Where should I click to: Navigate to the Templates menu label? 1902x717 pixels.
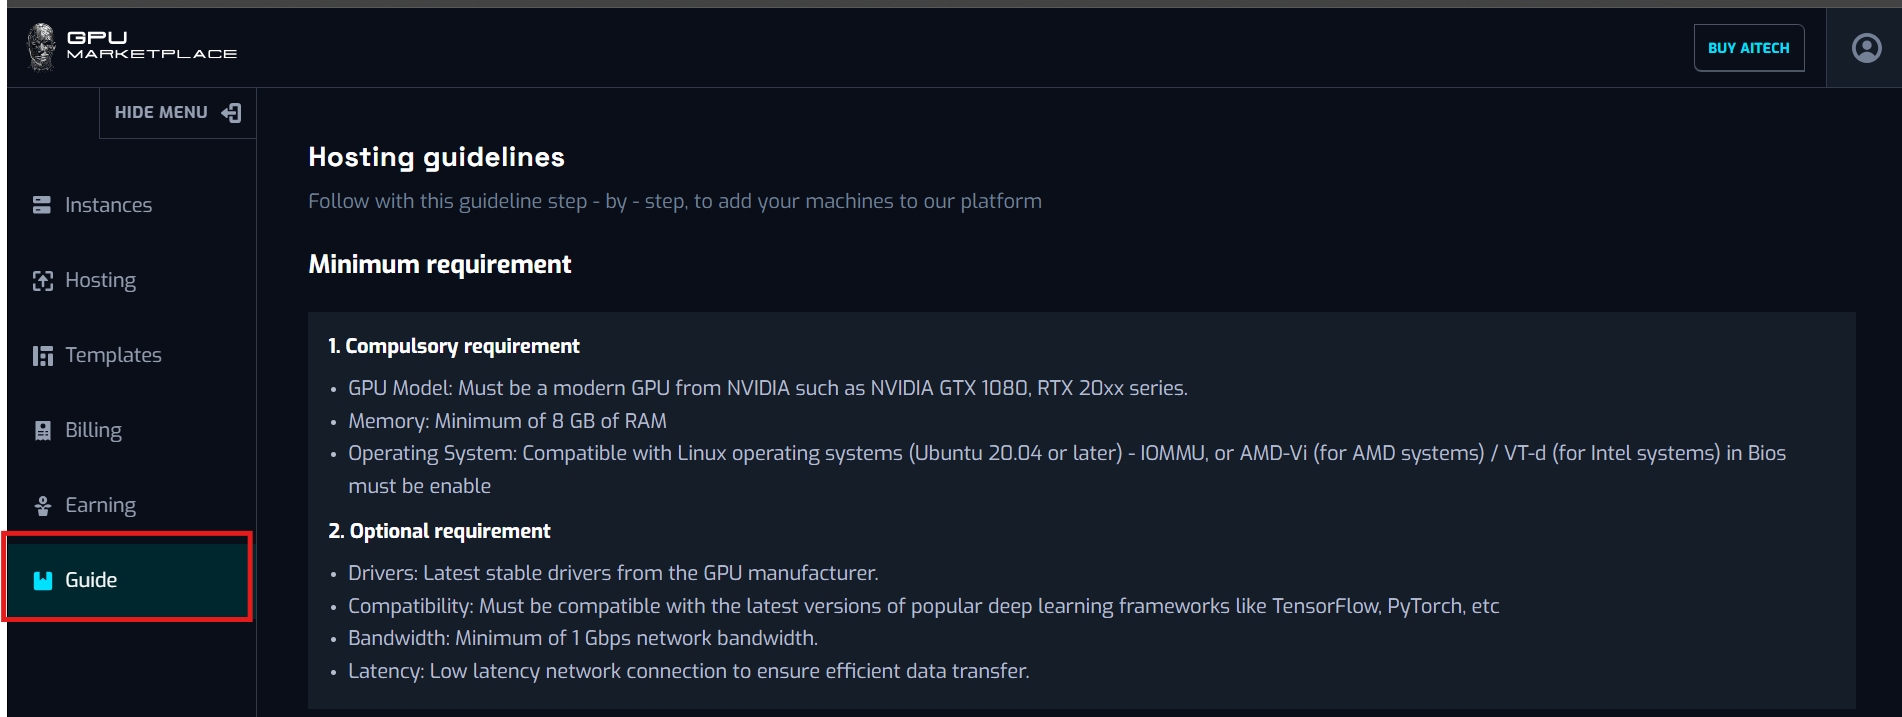coord(113,355)
